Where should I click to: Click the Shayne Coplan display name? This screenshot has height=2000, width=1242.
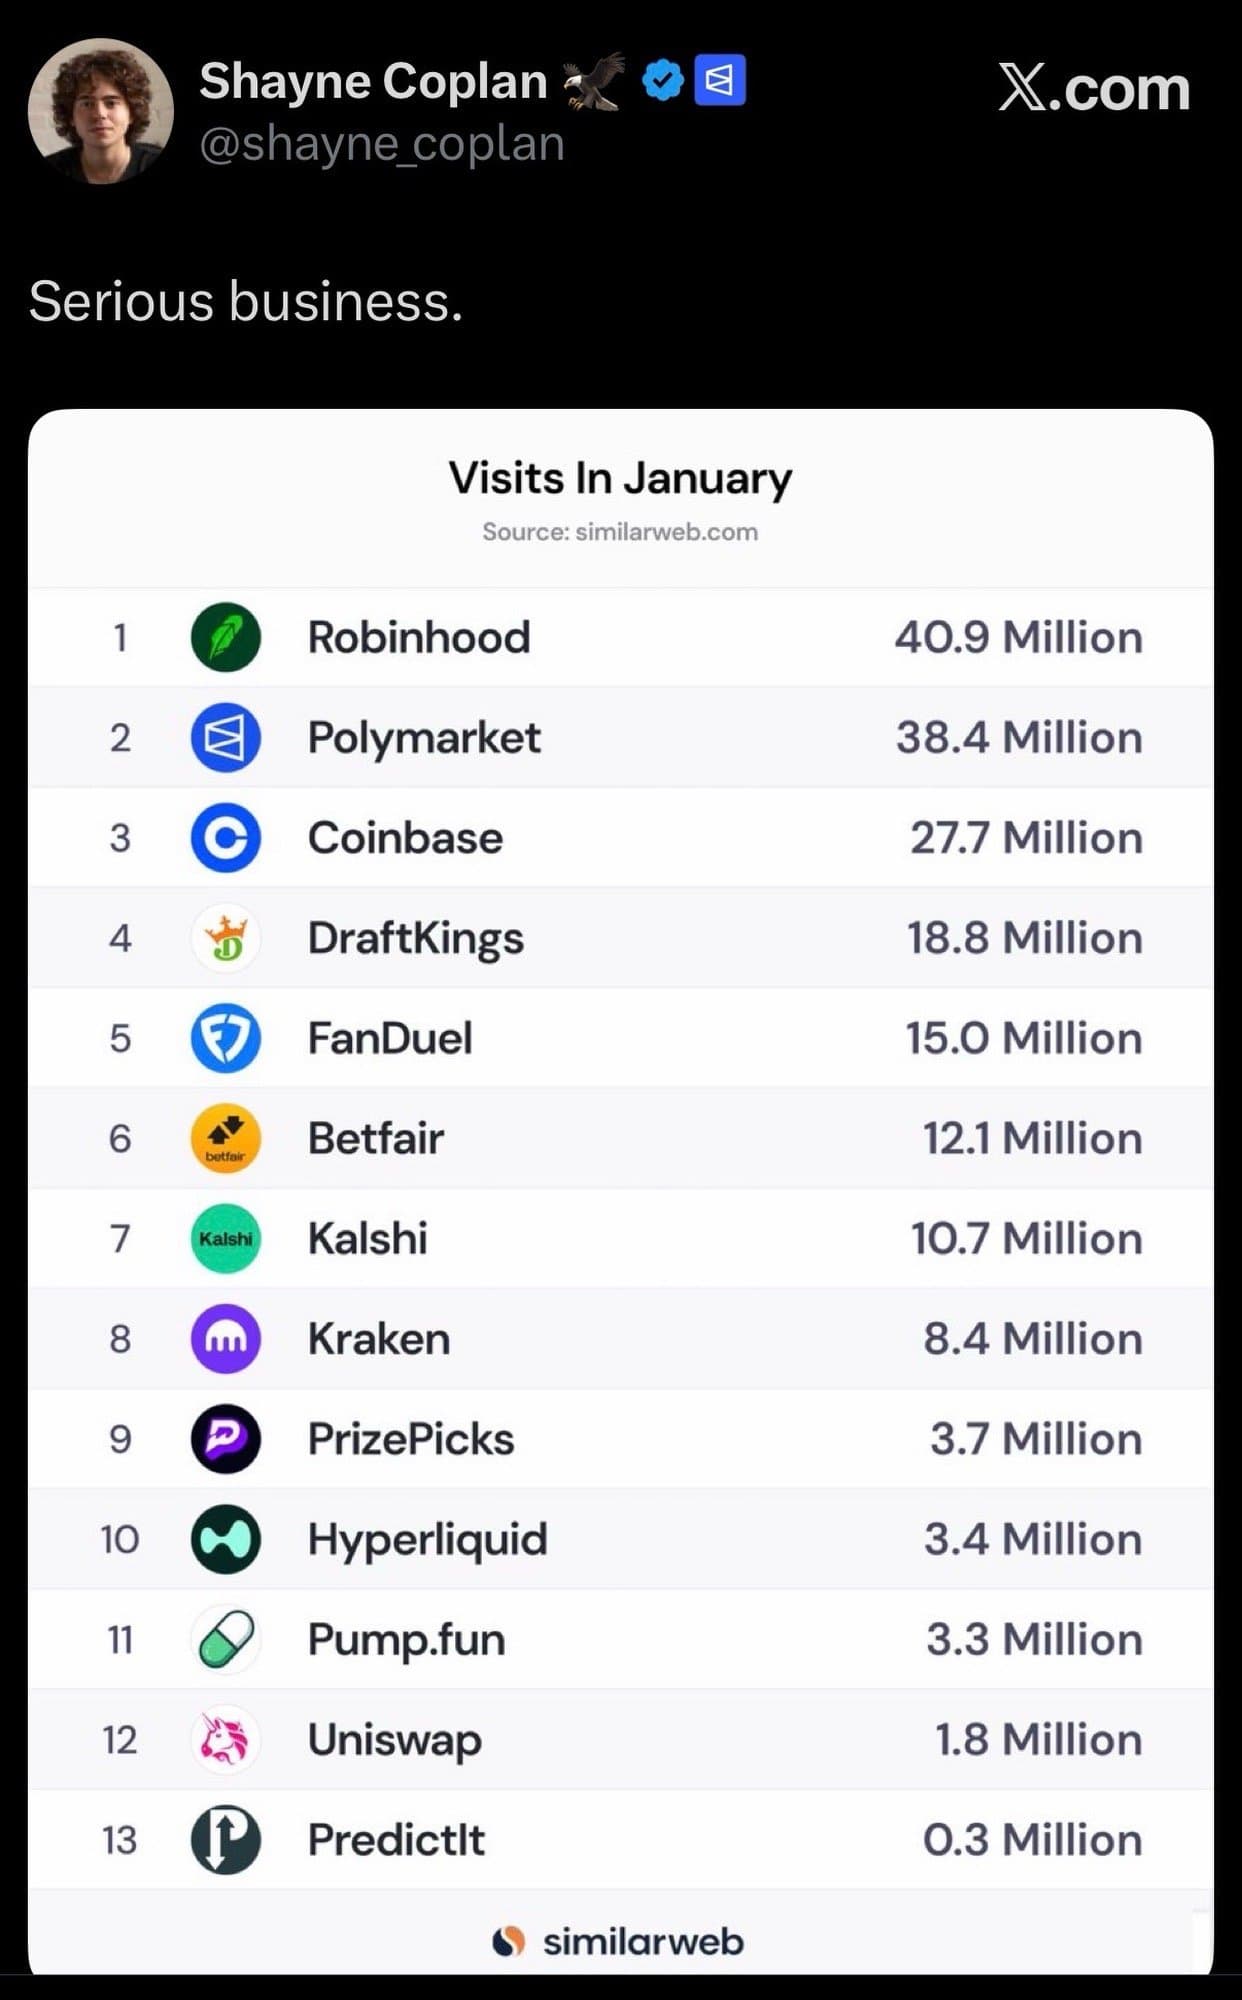[x=373, y=81]
